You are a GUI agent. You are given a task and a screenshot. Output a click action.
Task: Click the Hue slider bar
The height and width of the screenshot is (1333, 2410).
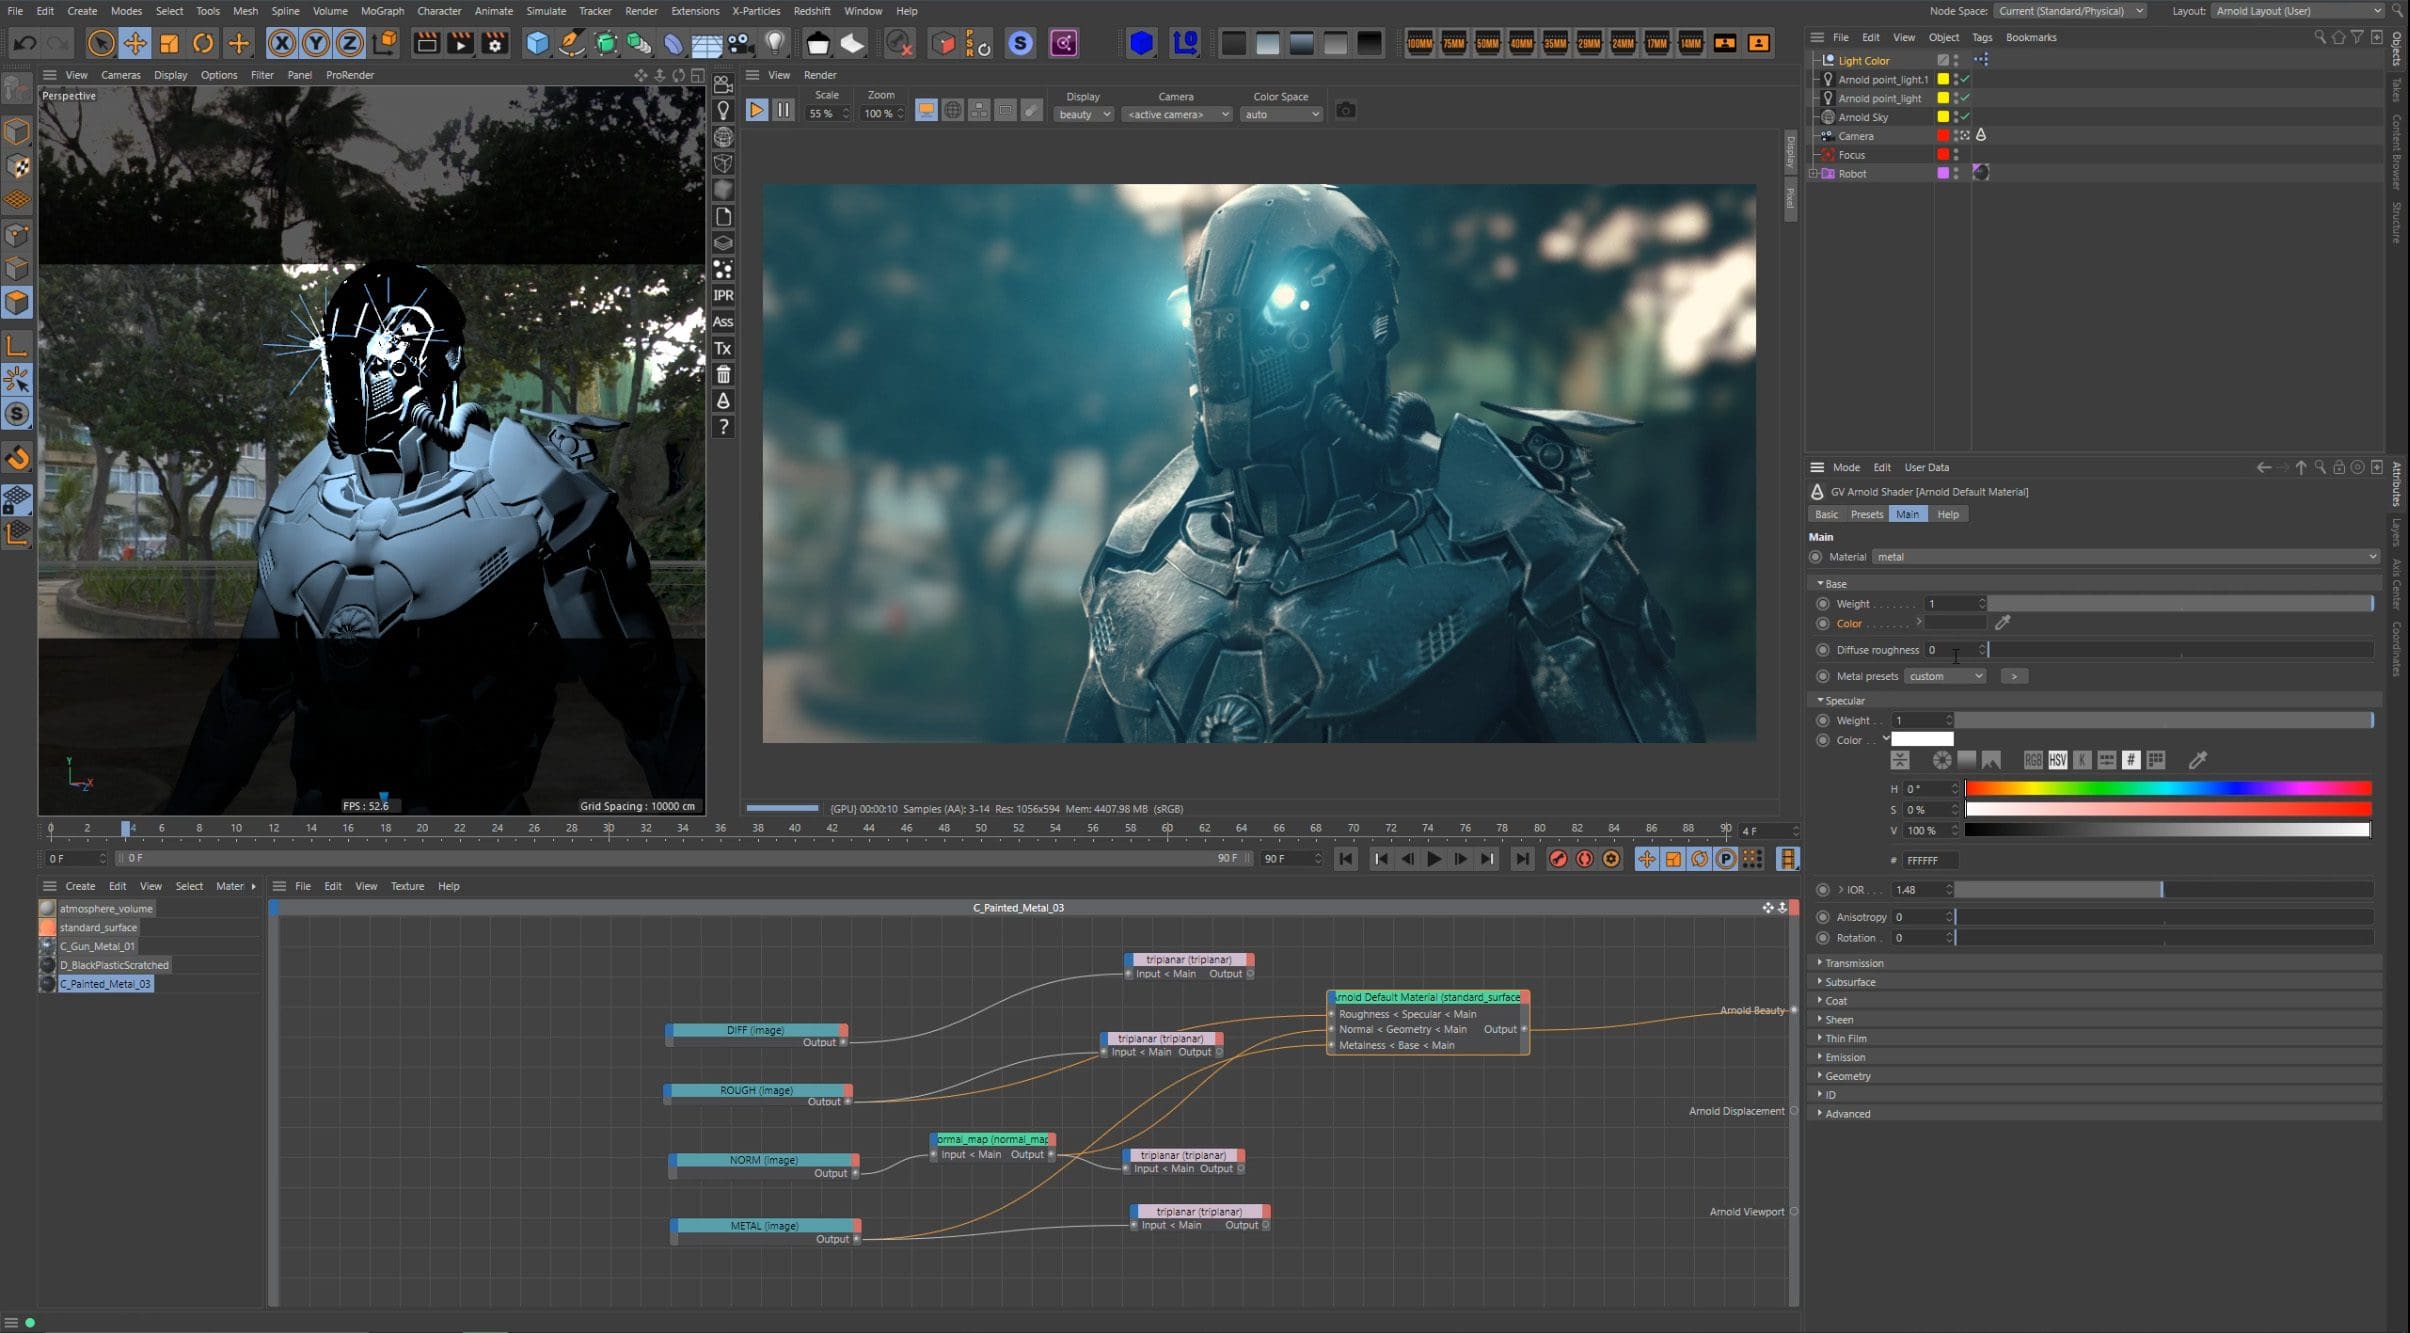pos(2168,788)
